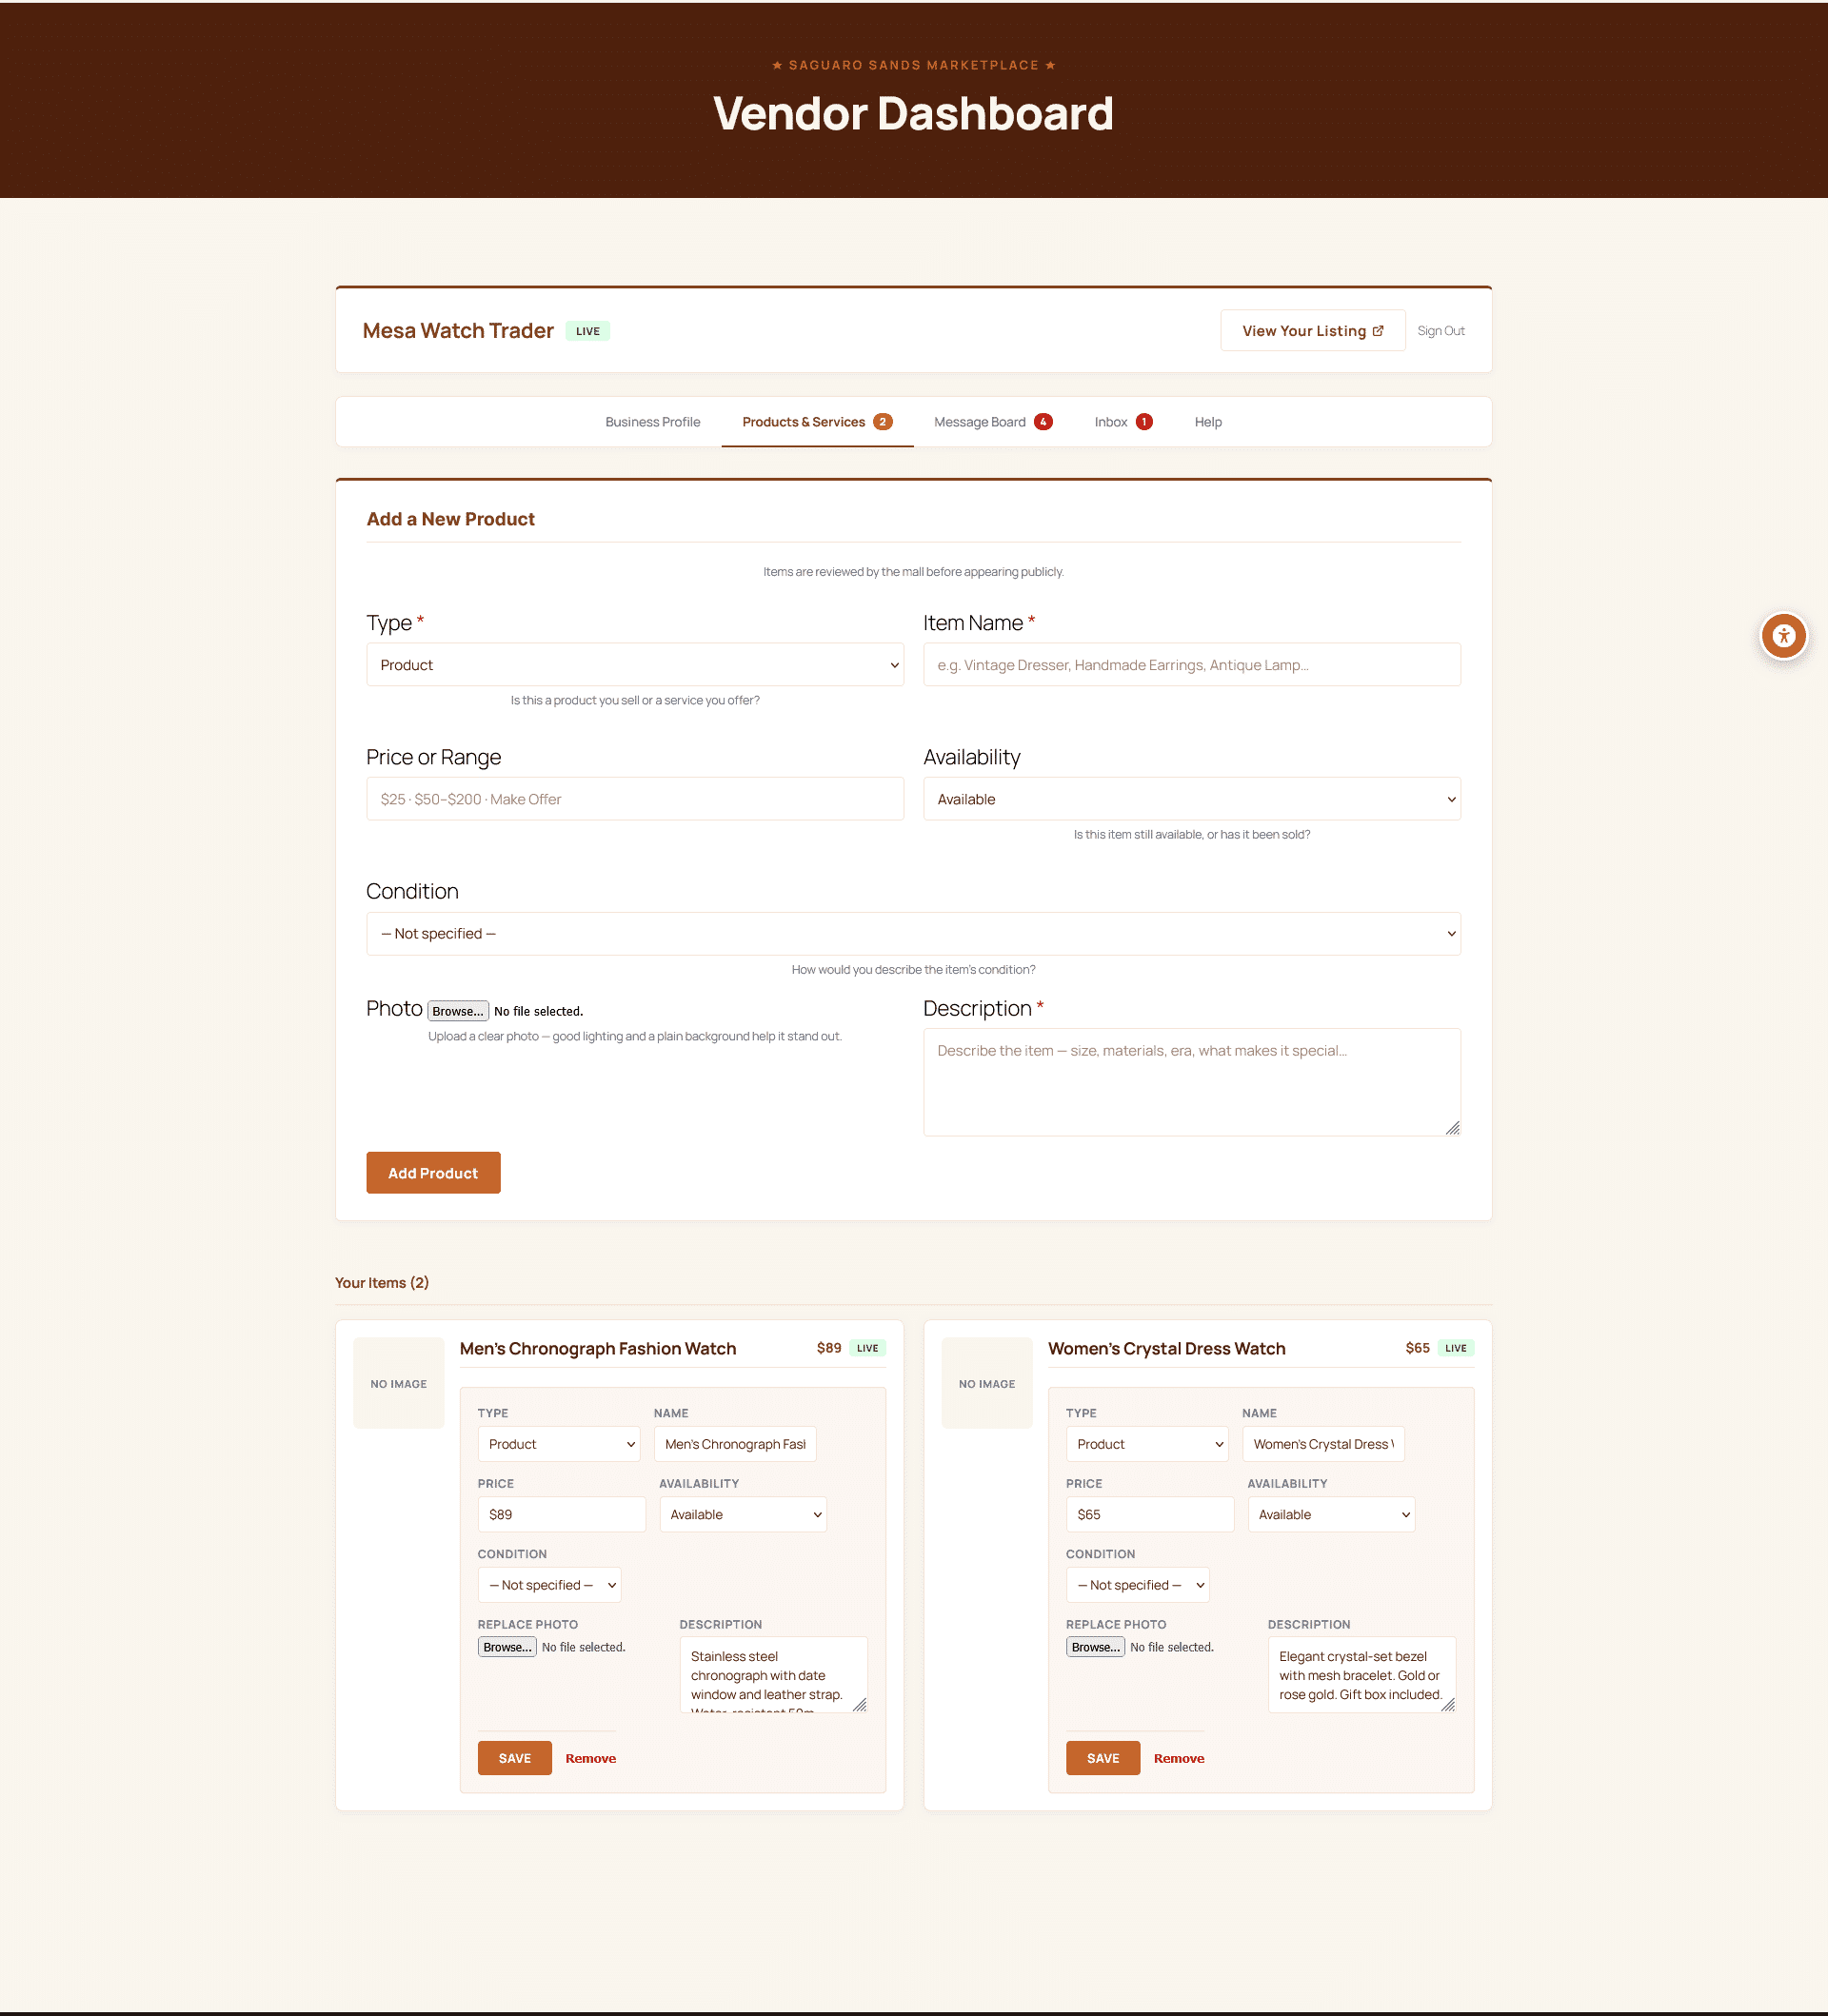This screenshot has height=2016, width=1828.
Task: Switch to the Business Profile tab
Action: (652, 422)
